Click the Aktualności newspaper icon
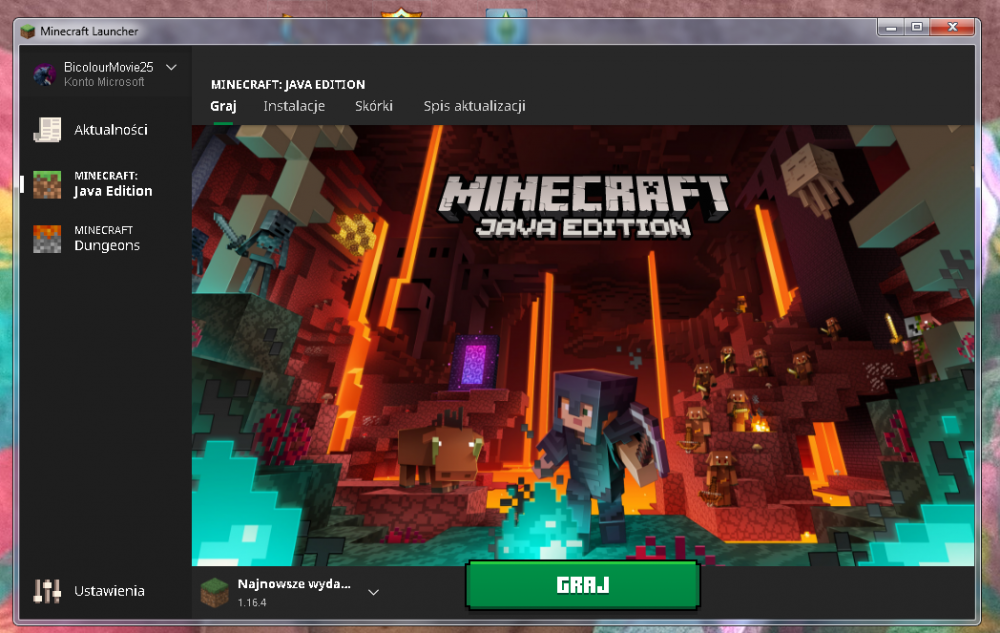This screenshot has width=1000, height=633. tap(47, 129)
